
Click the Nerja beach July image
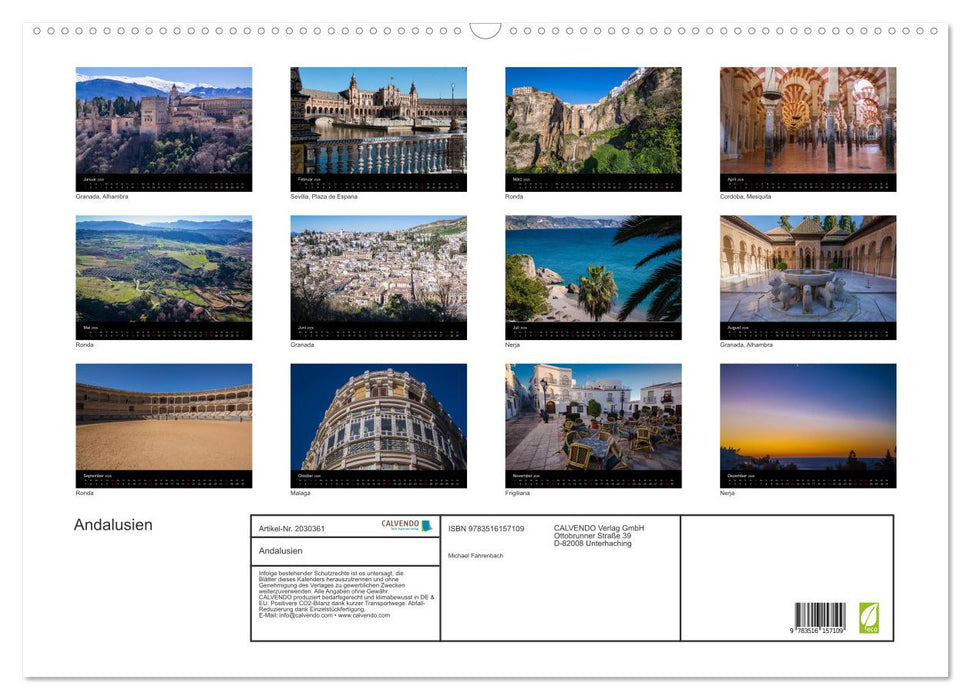tap(593, 270)
